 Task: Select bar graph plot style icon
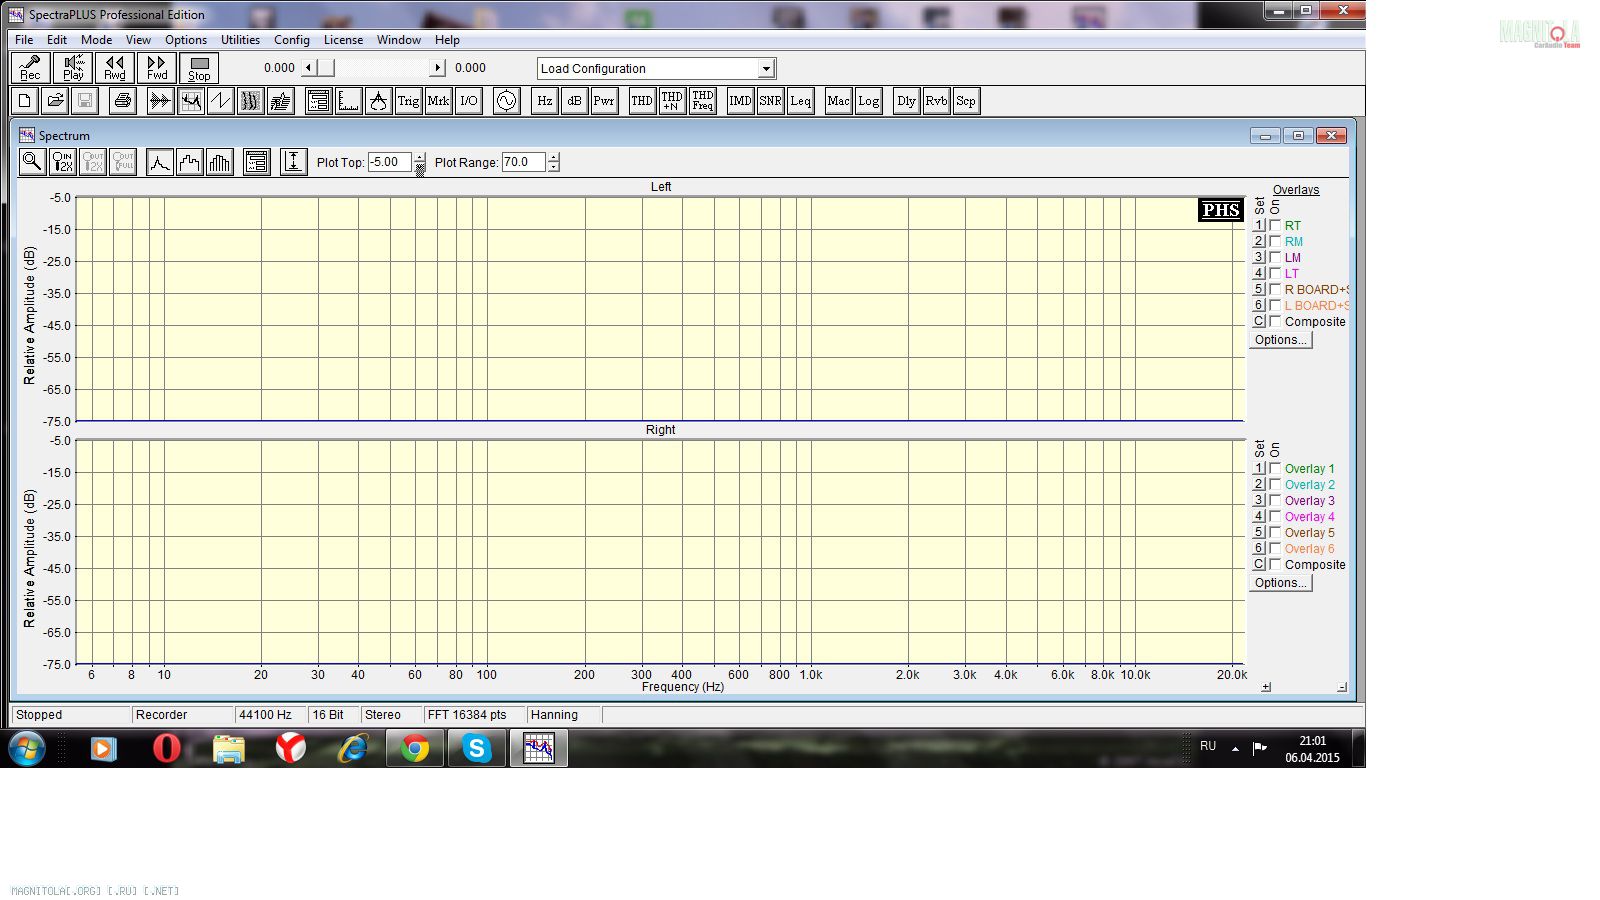[x=219, y=162]
